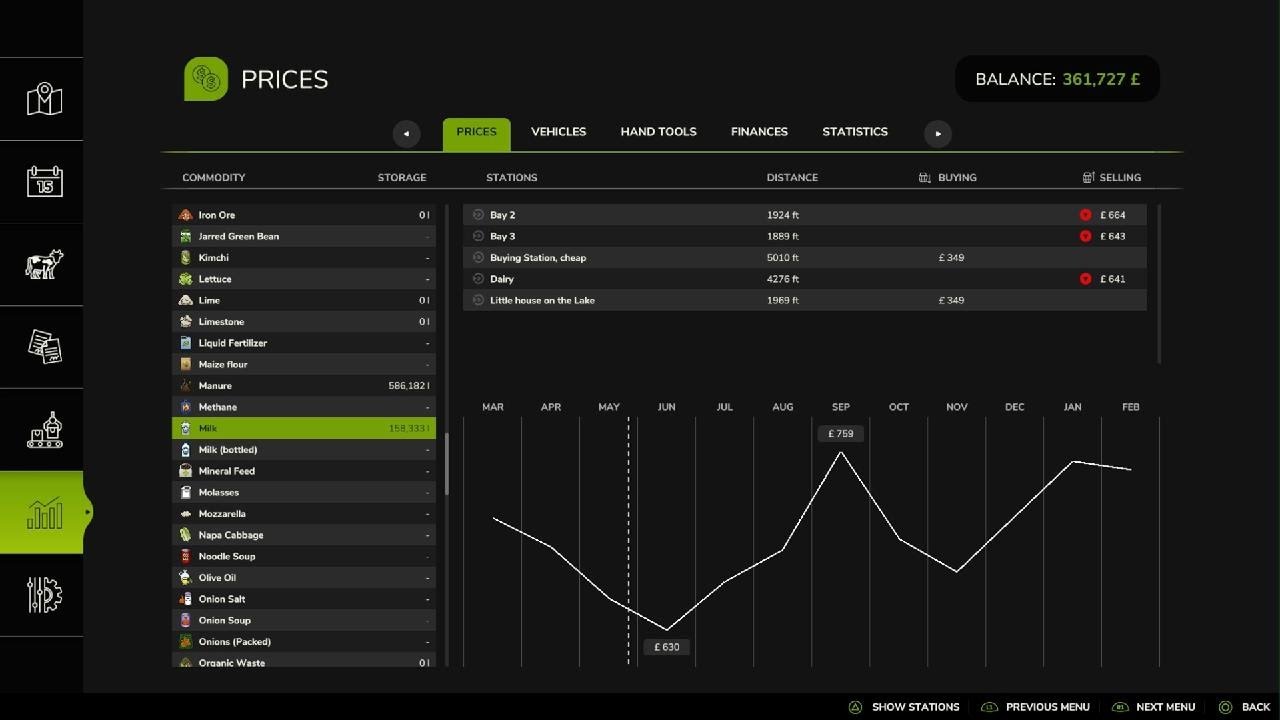Click the Mozzarella commodity icon

tap(185, 514)
